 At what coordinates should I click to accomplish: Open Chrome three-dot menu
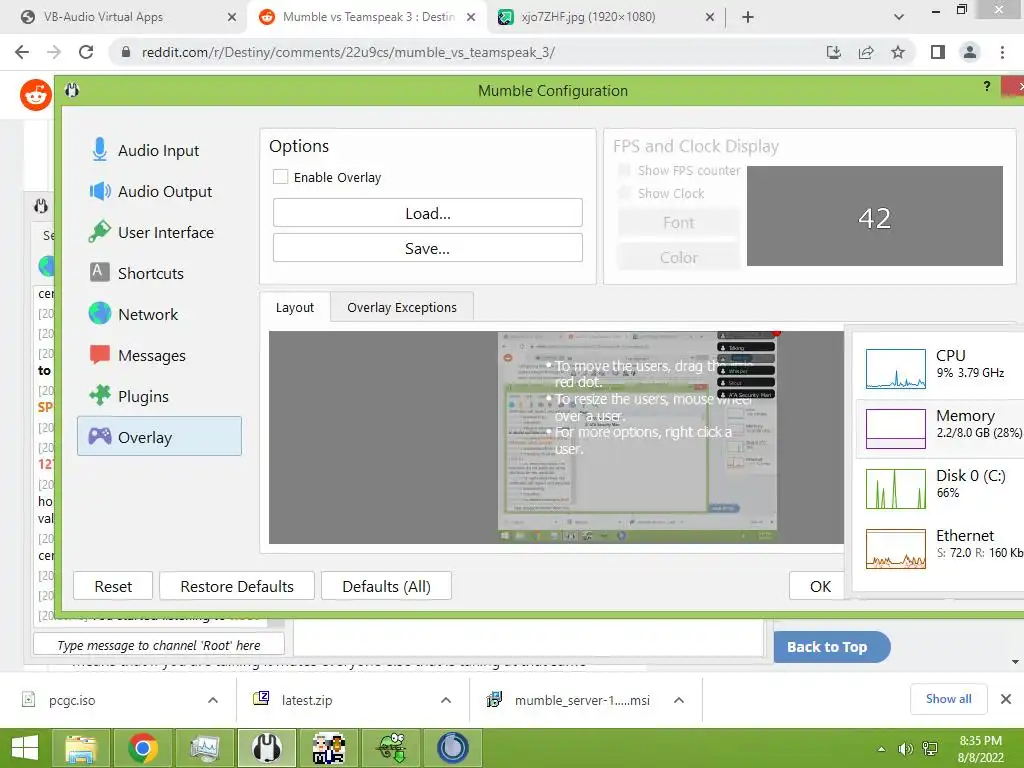coord(1002,52)
